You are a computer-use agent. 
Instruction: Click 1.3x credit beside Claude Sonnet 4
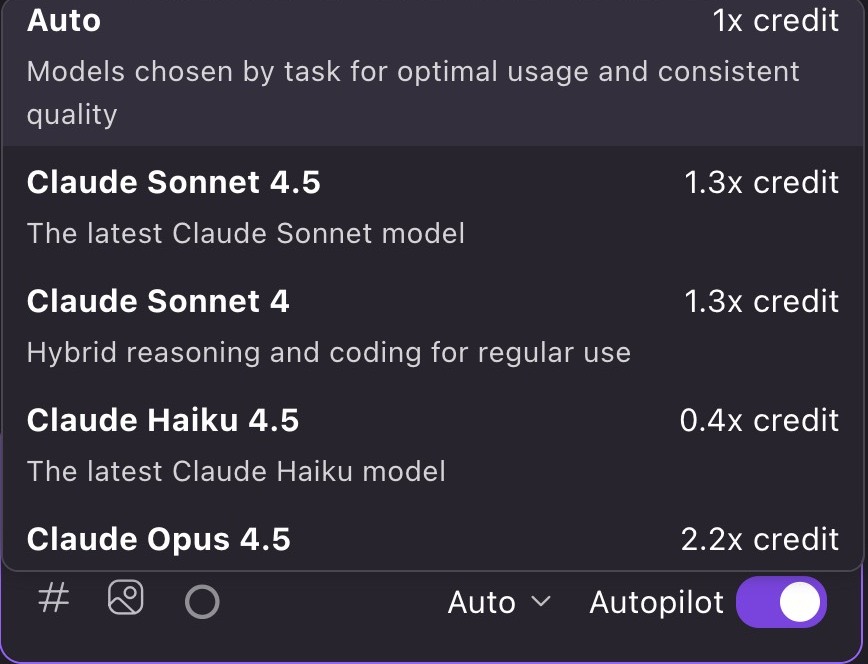[x=761, y=301]
